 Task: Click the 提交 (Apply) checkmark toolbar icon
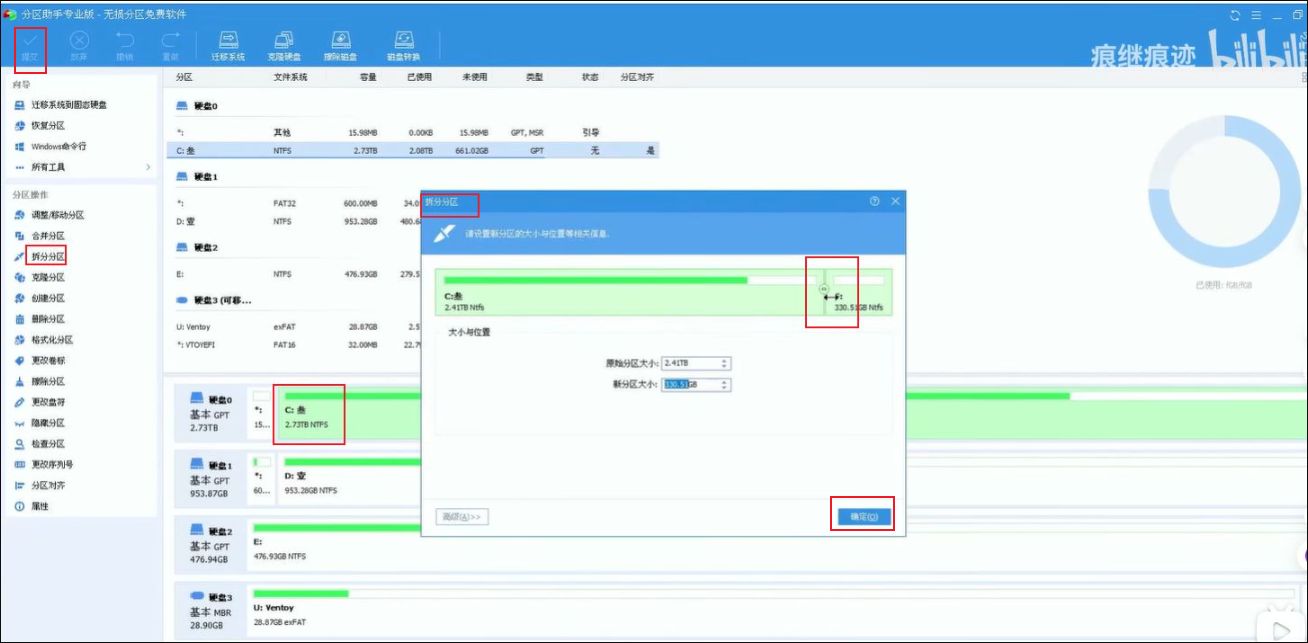pyautogui.click(x=30, y=42)
